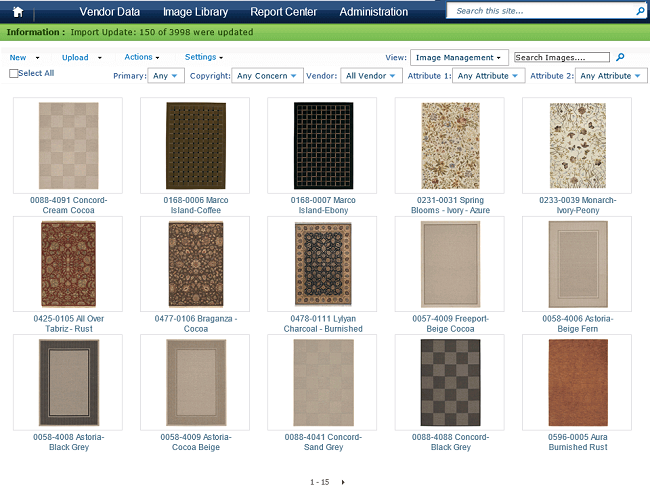Open the Image Library menu
The height and width of the screenshot is (488, 650).
pyautogui.click(x=195, y=12)
